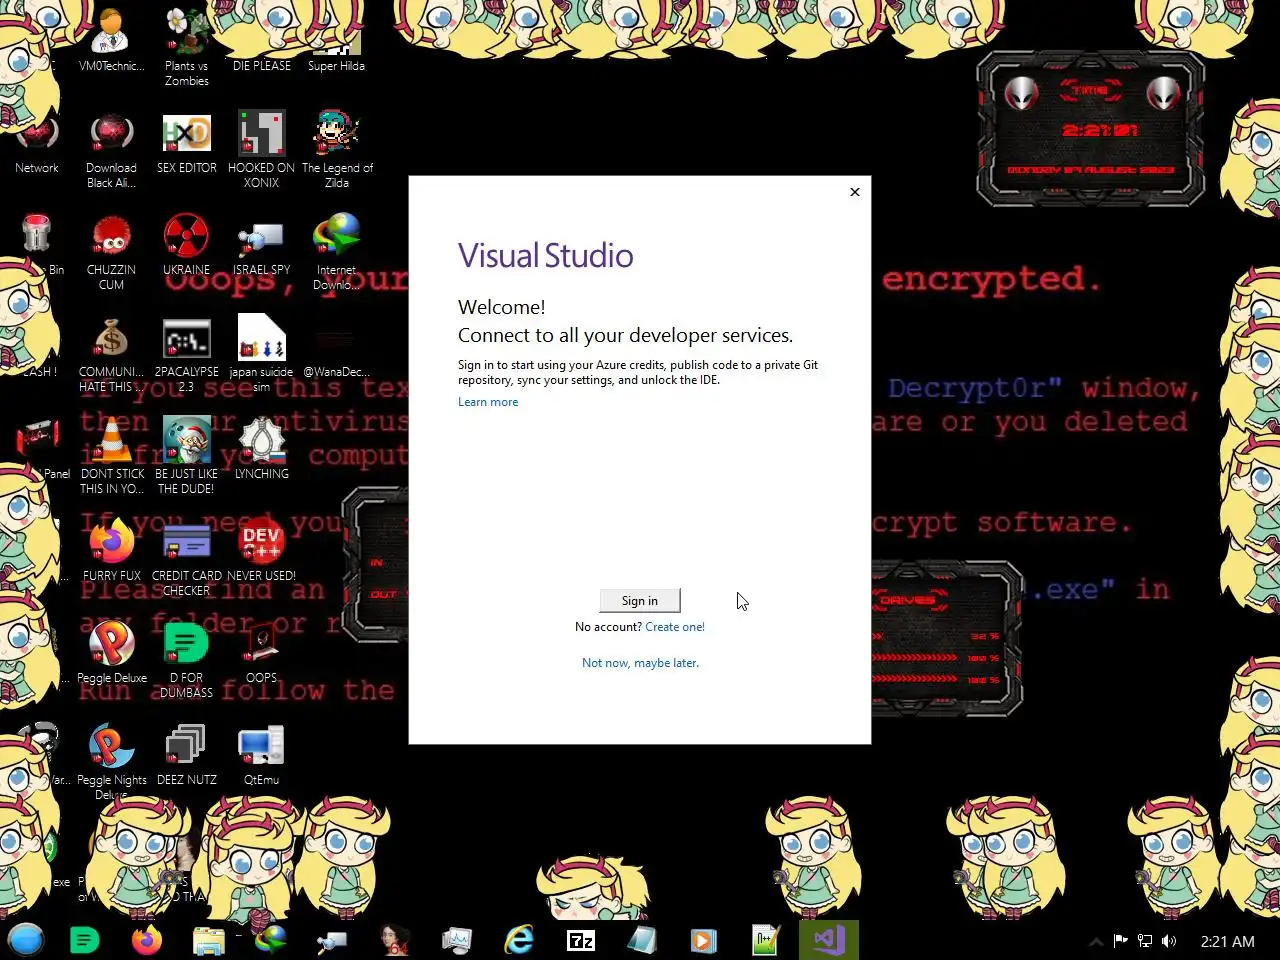Select the OOPS desktop icon
This screenshot has width=1280, height=960.
click(x=261, y=653)
